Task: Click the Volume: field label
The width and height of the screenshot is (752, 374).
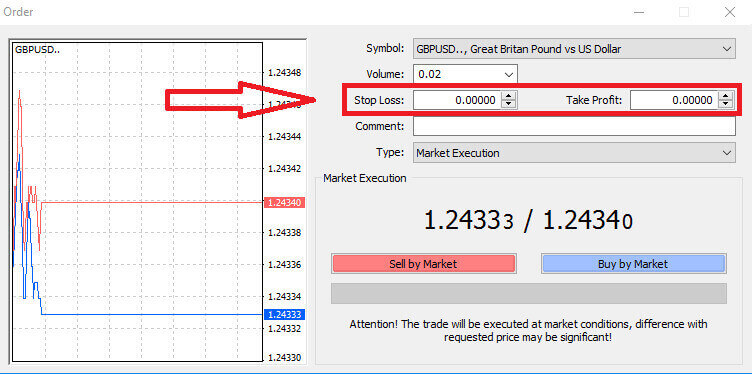Action: pos(386,74)
